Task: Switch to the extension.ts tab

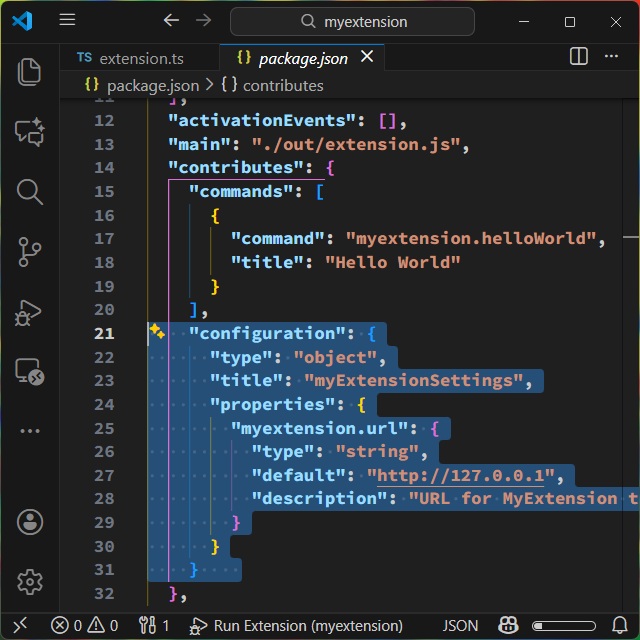Action: point(130,58)
